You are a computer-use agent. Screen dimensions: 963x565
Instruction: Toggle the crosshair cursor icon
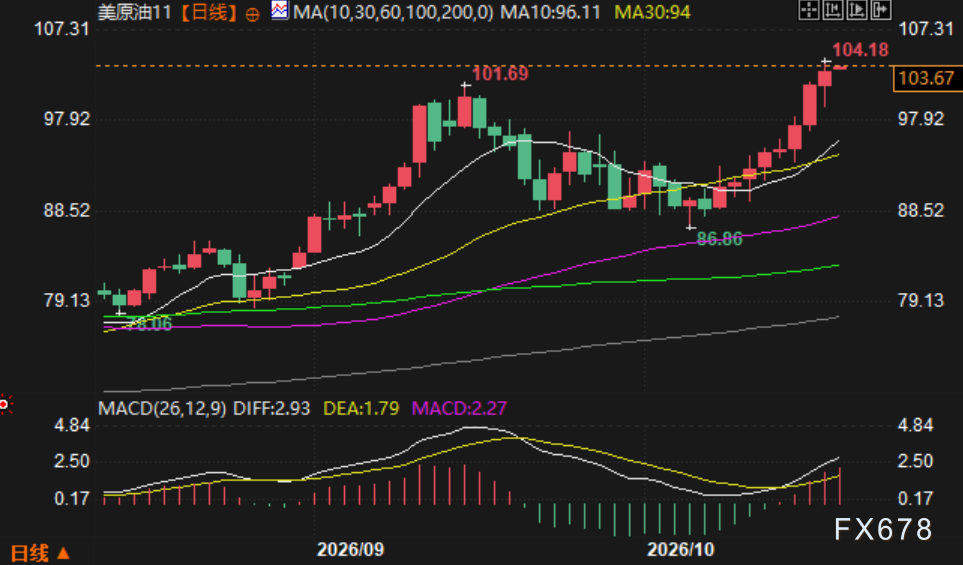[809, 9]
